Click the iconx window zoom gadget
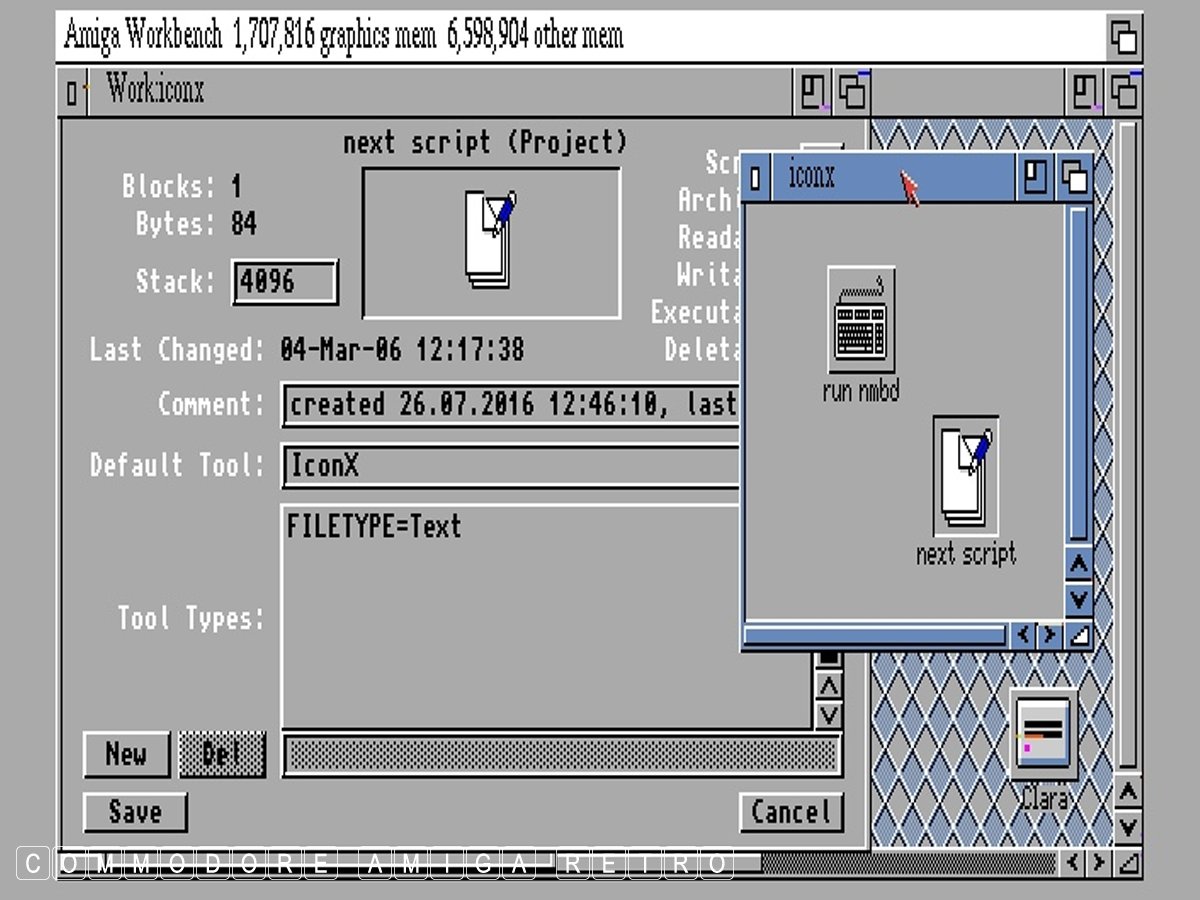The width and height of the screenshot is (1200, 900). (1034, 178)
